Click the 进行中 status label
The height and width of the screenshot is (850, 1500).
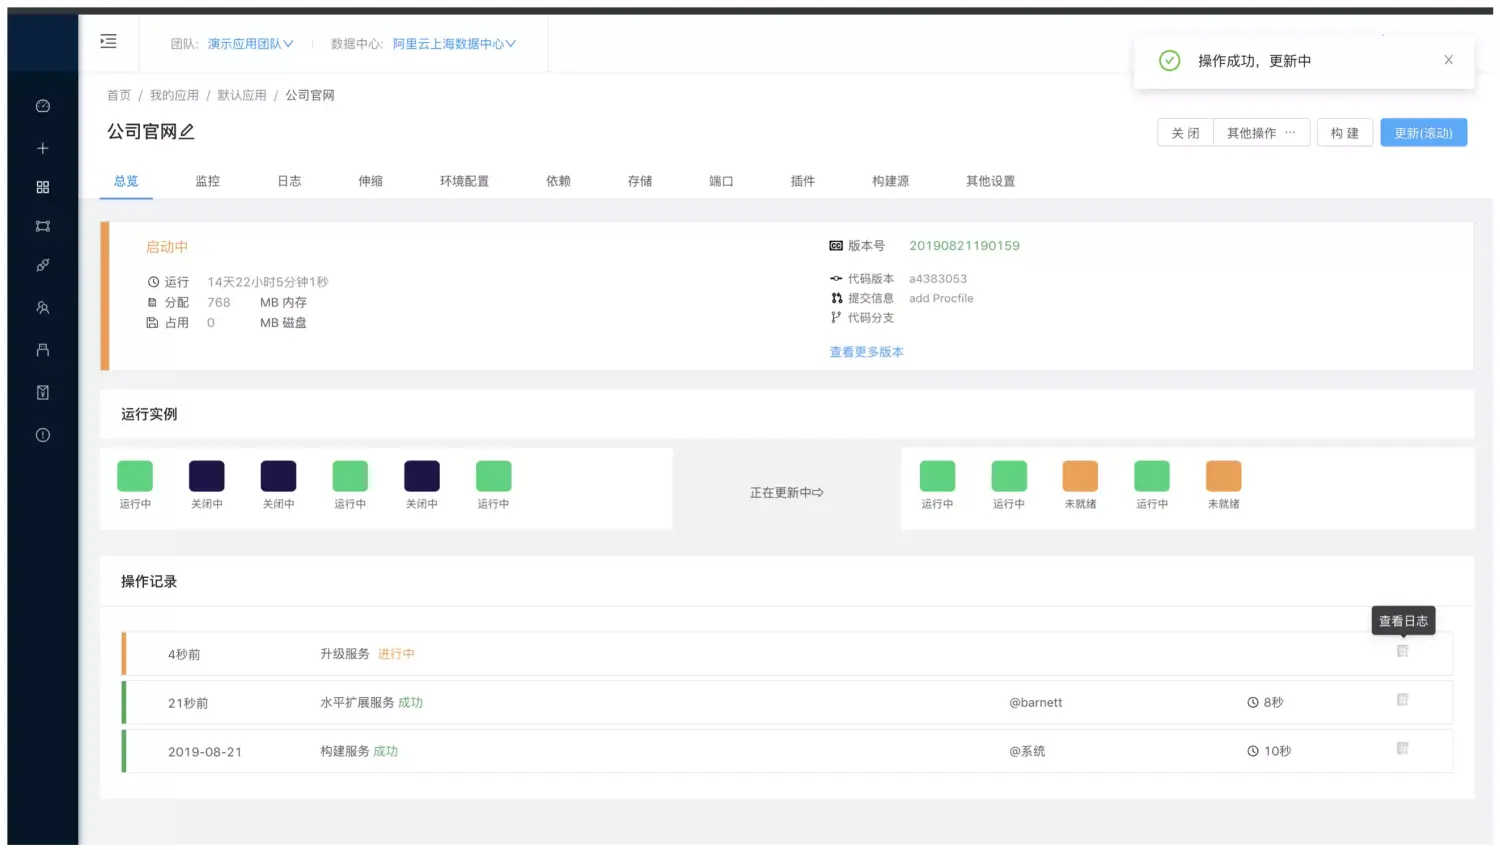tap(396, 654)
